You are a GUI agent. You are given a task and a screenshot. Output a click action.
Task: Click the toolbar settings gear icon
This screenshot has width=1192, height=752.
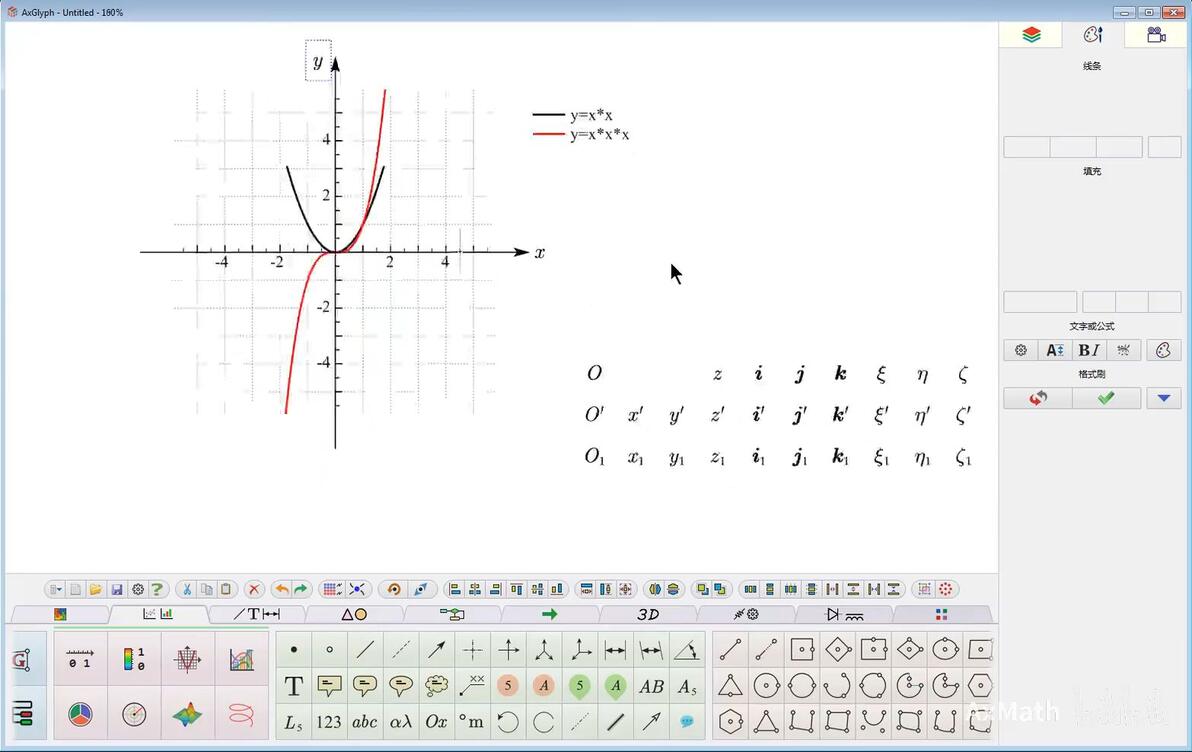(138, 589)
